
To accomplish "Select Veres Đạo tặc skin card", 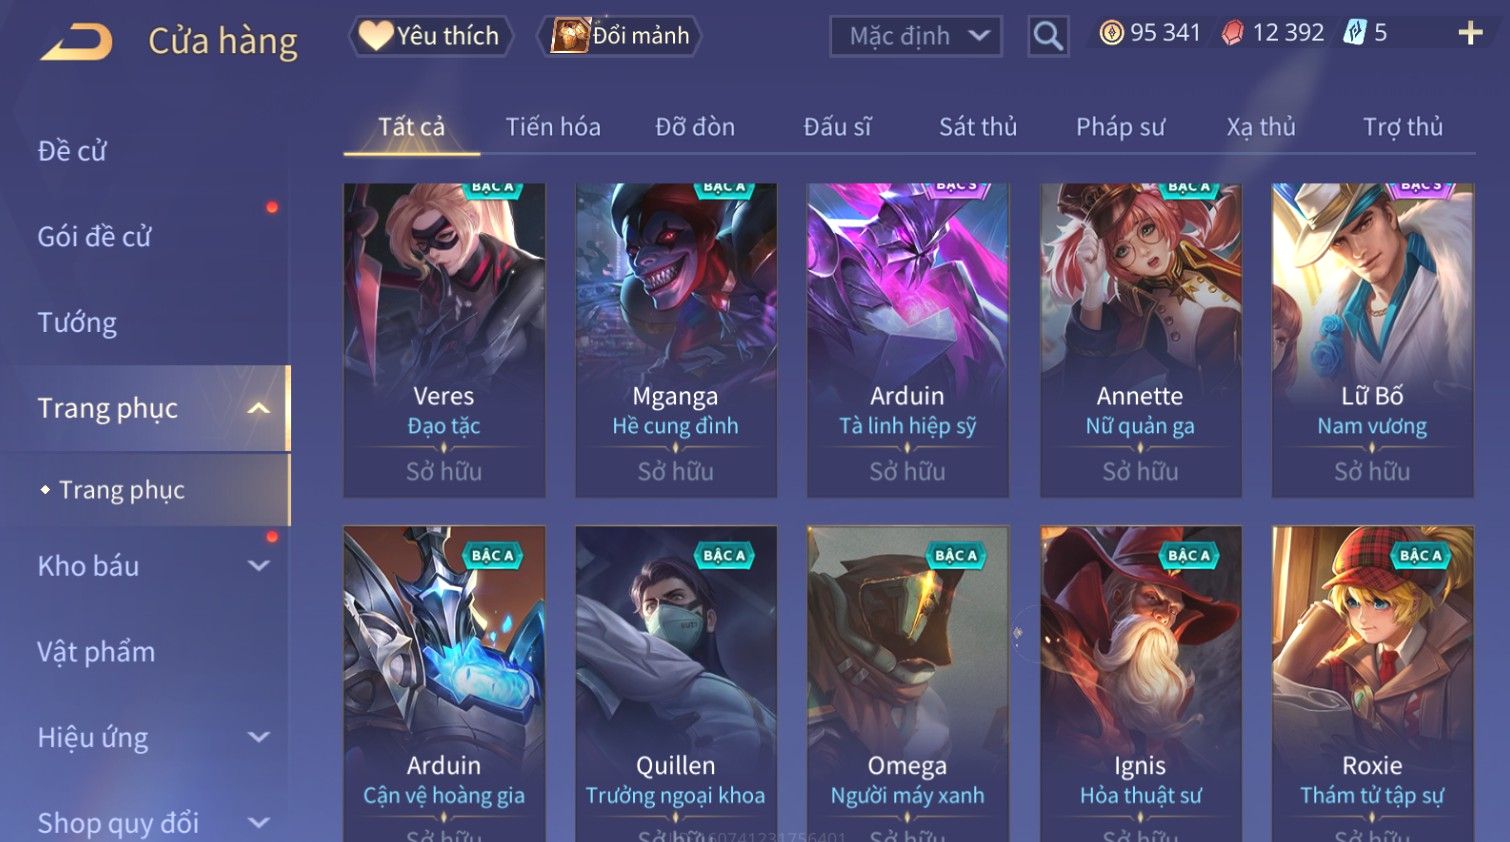I will (x=444, y=340).
